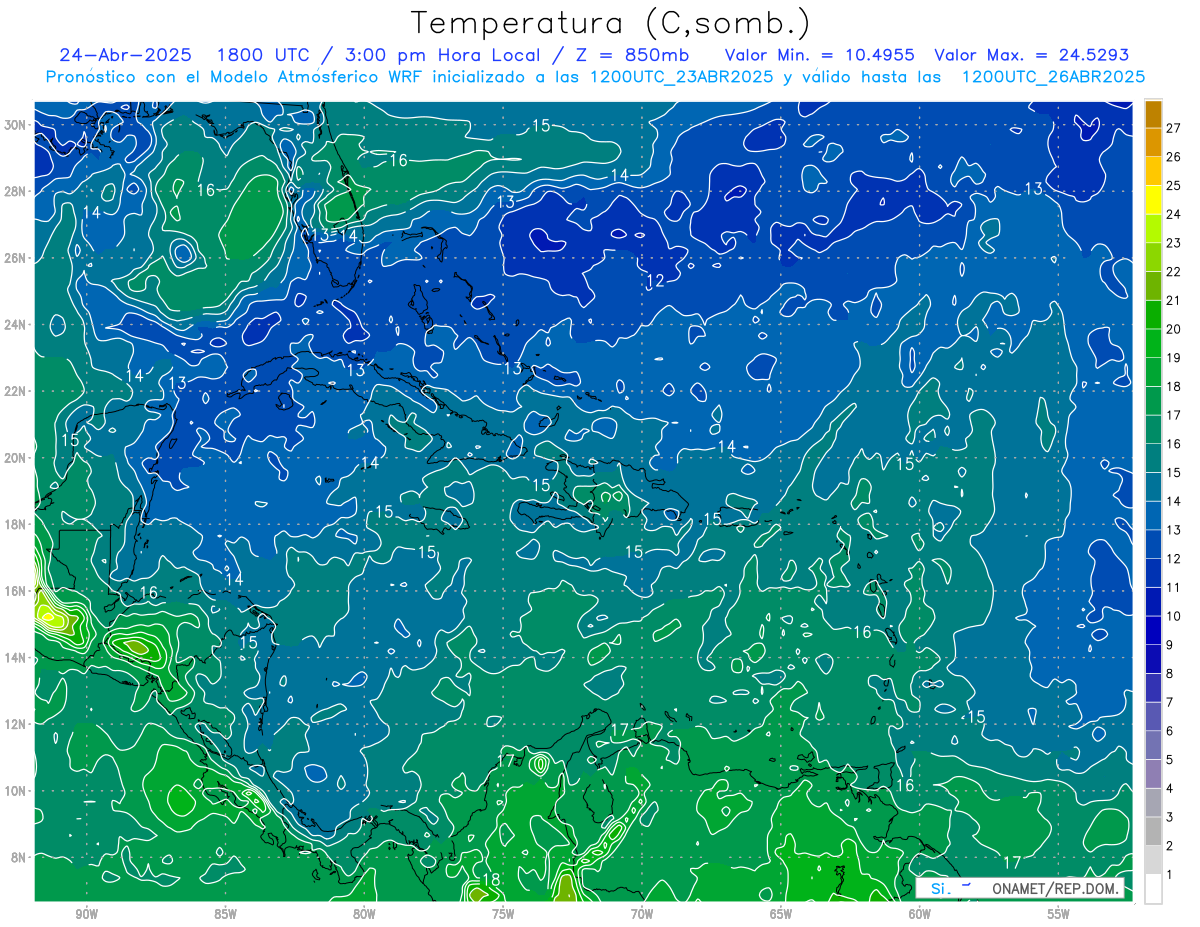
Task: Click the '85W' longitude axis label
Action: click(x=225, y=914)
